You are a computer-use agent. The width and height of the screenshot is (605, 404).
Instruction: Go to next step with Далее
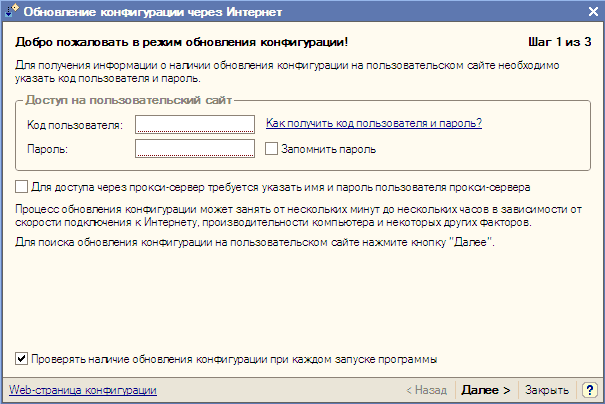(x=486, y=390)
